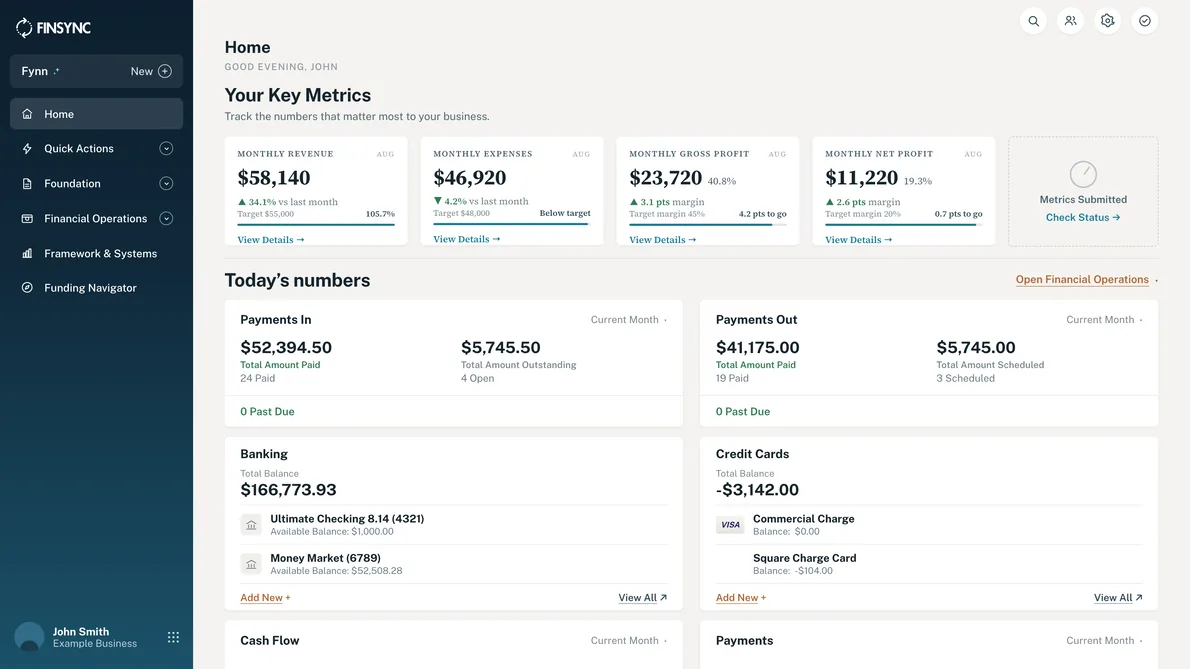Click the Quick Actions lightning icon
Image resolution: width=1190 pixels, height=669 pixels.
27,149
